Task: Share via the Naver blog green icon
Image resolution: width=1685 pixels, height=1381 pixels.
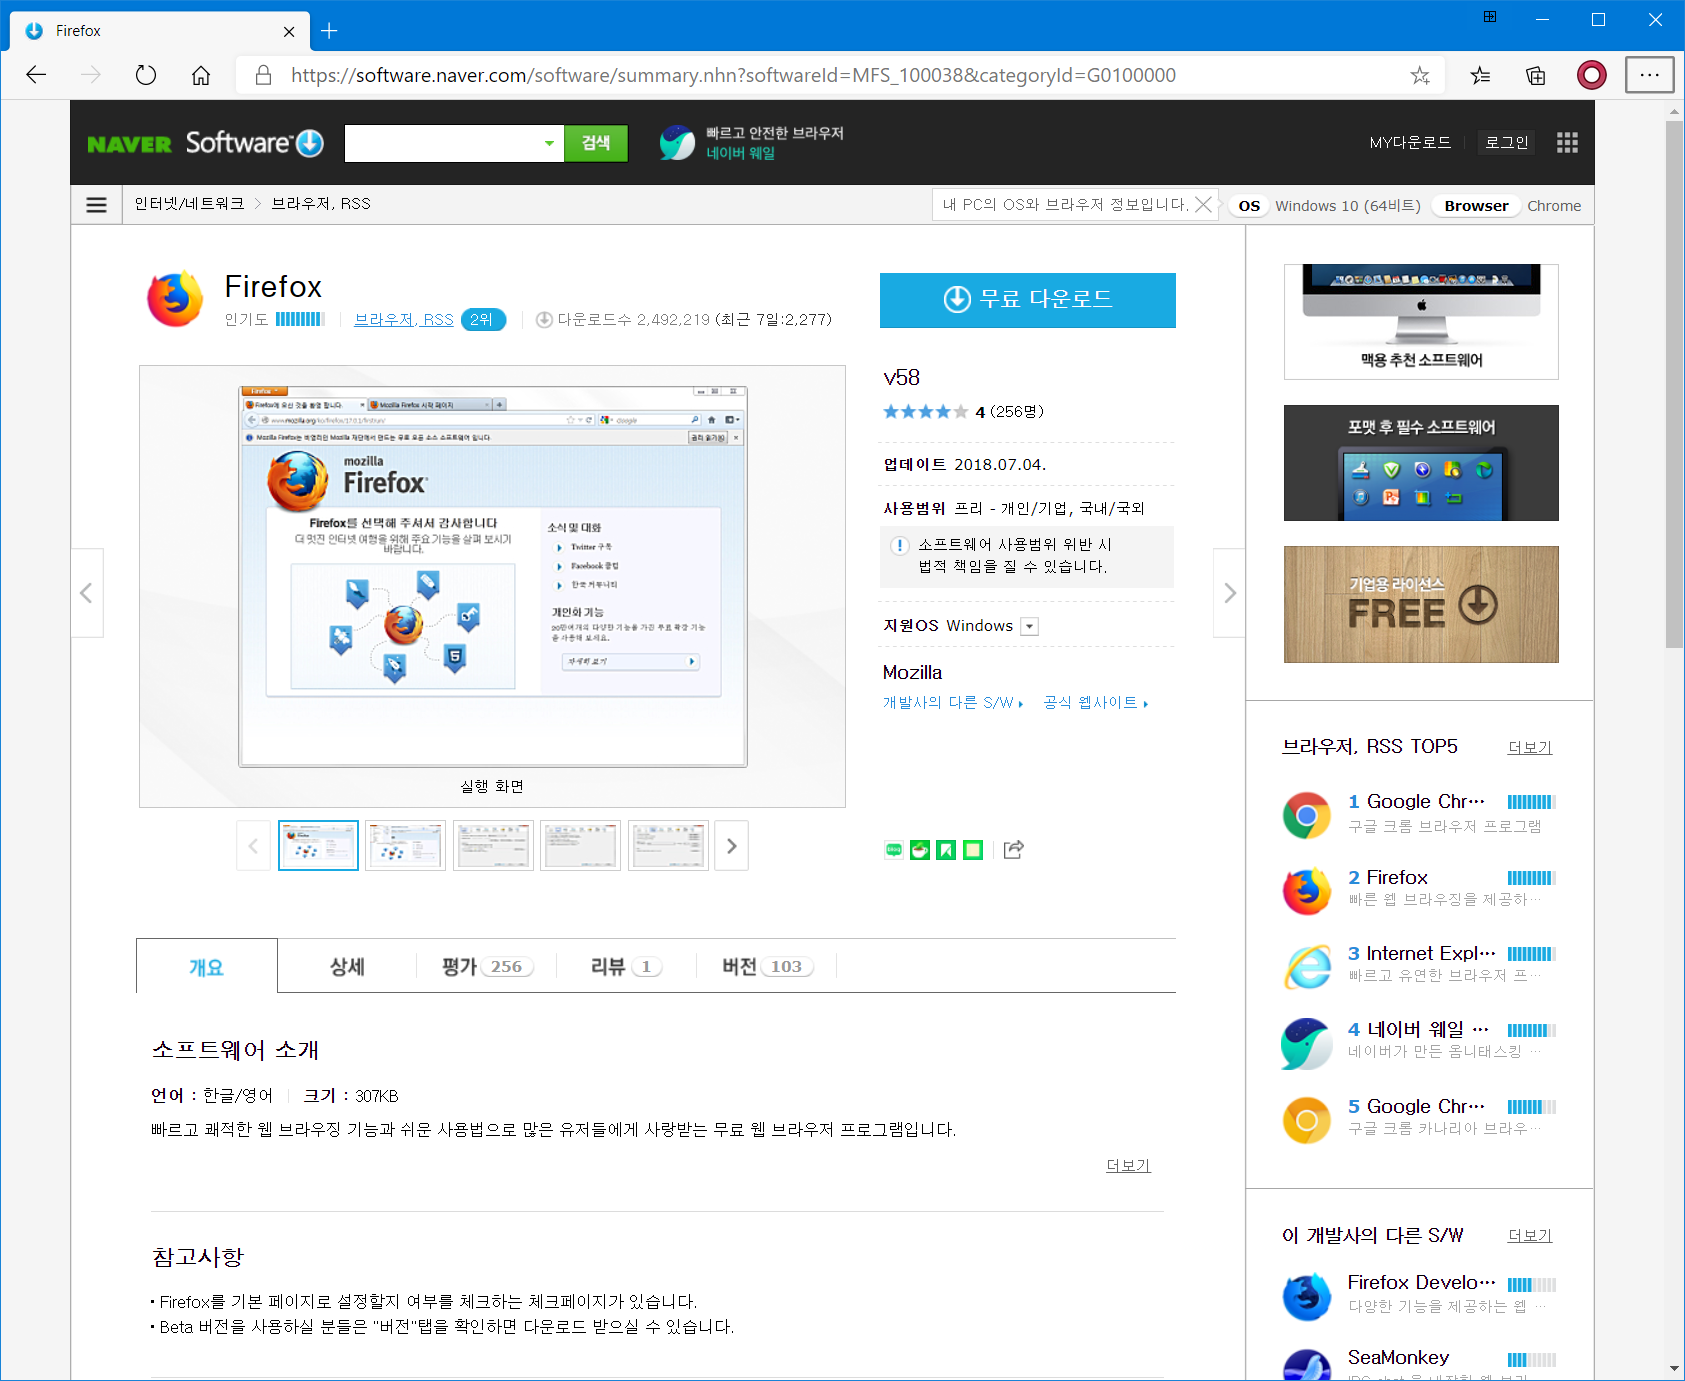Action: (x=894, y=850)
